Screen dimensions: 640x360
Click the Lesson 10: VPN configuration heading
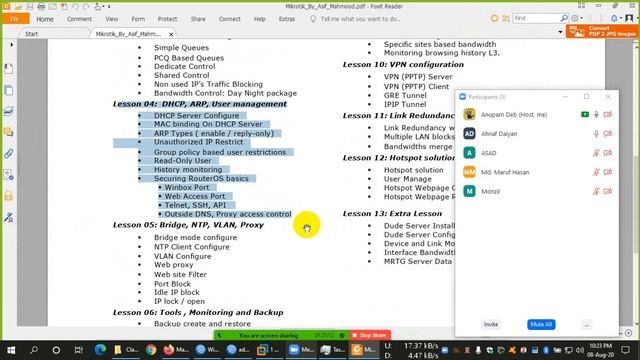tap(403, 64)
